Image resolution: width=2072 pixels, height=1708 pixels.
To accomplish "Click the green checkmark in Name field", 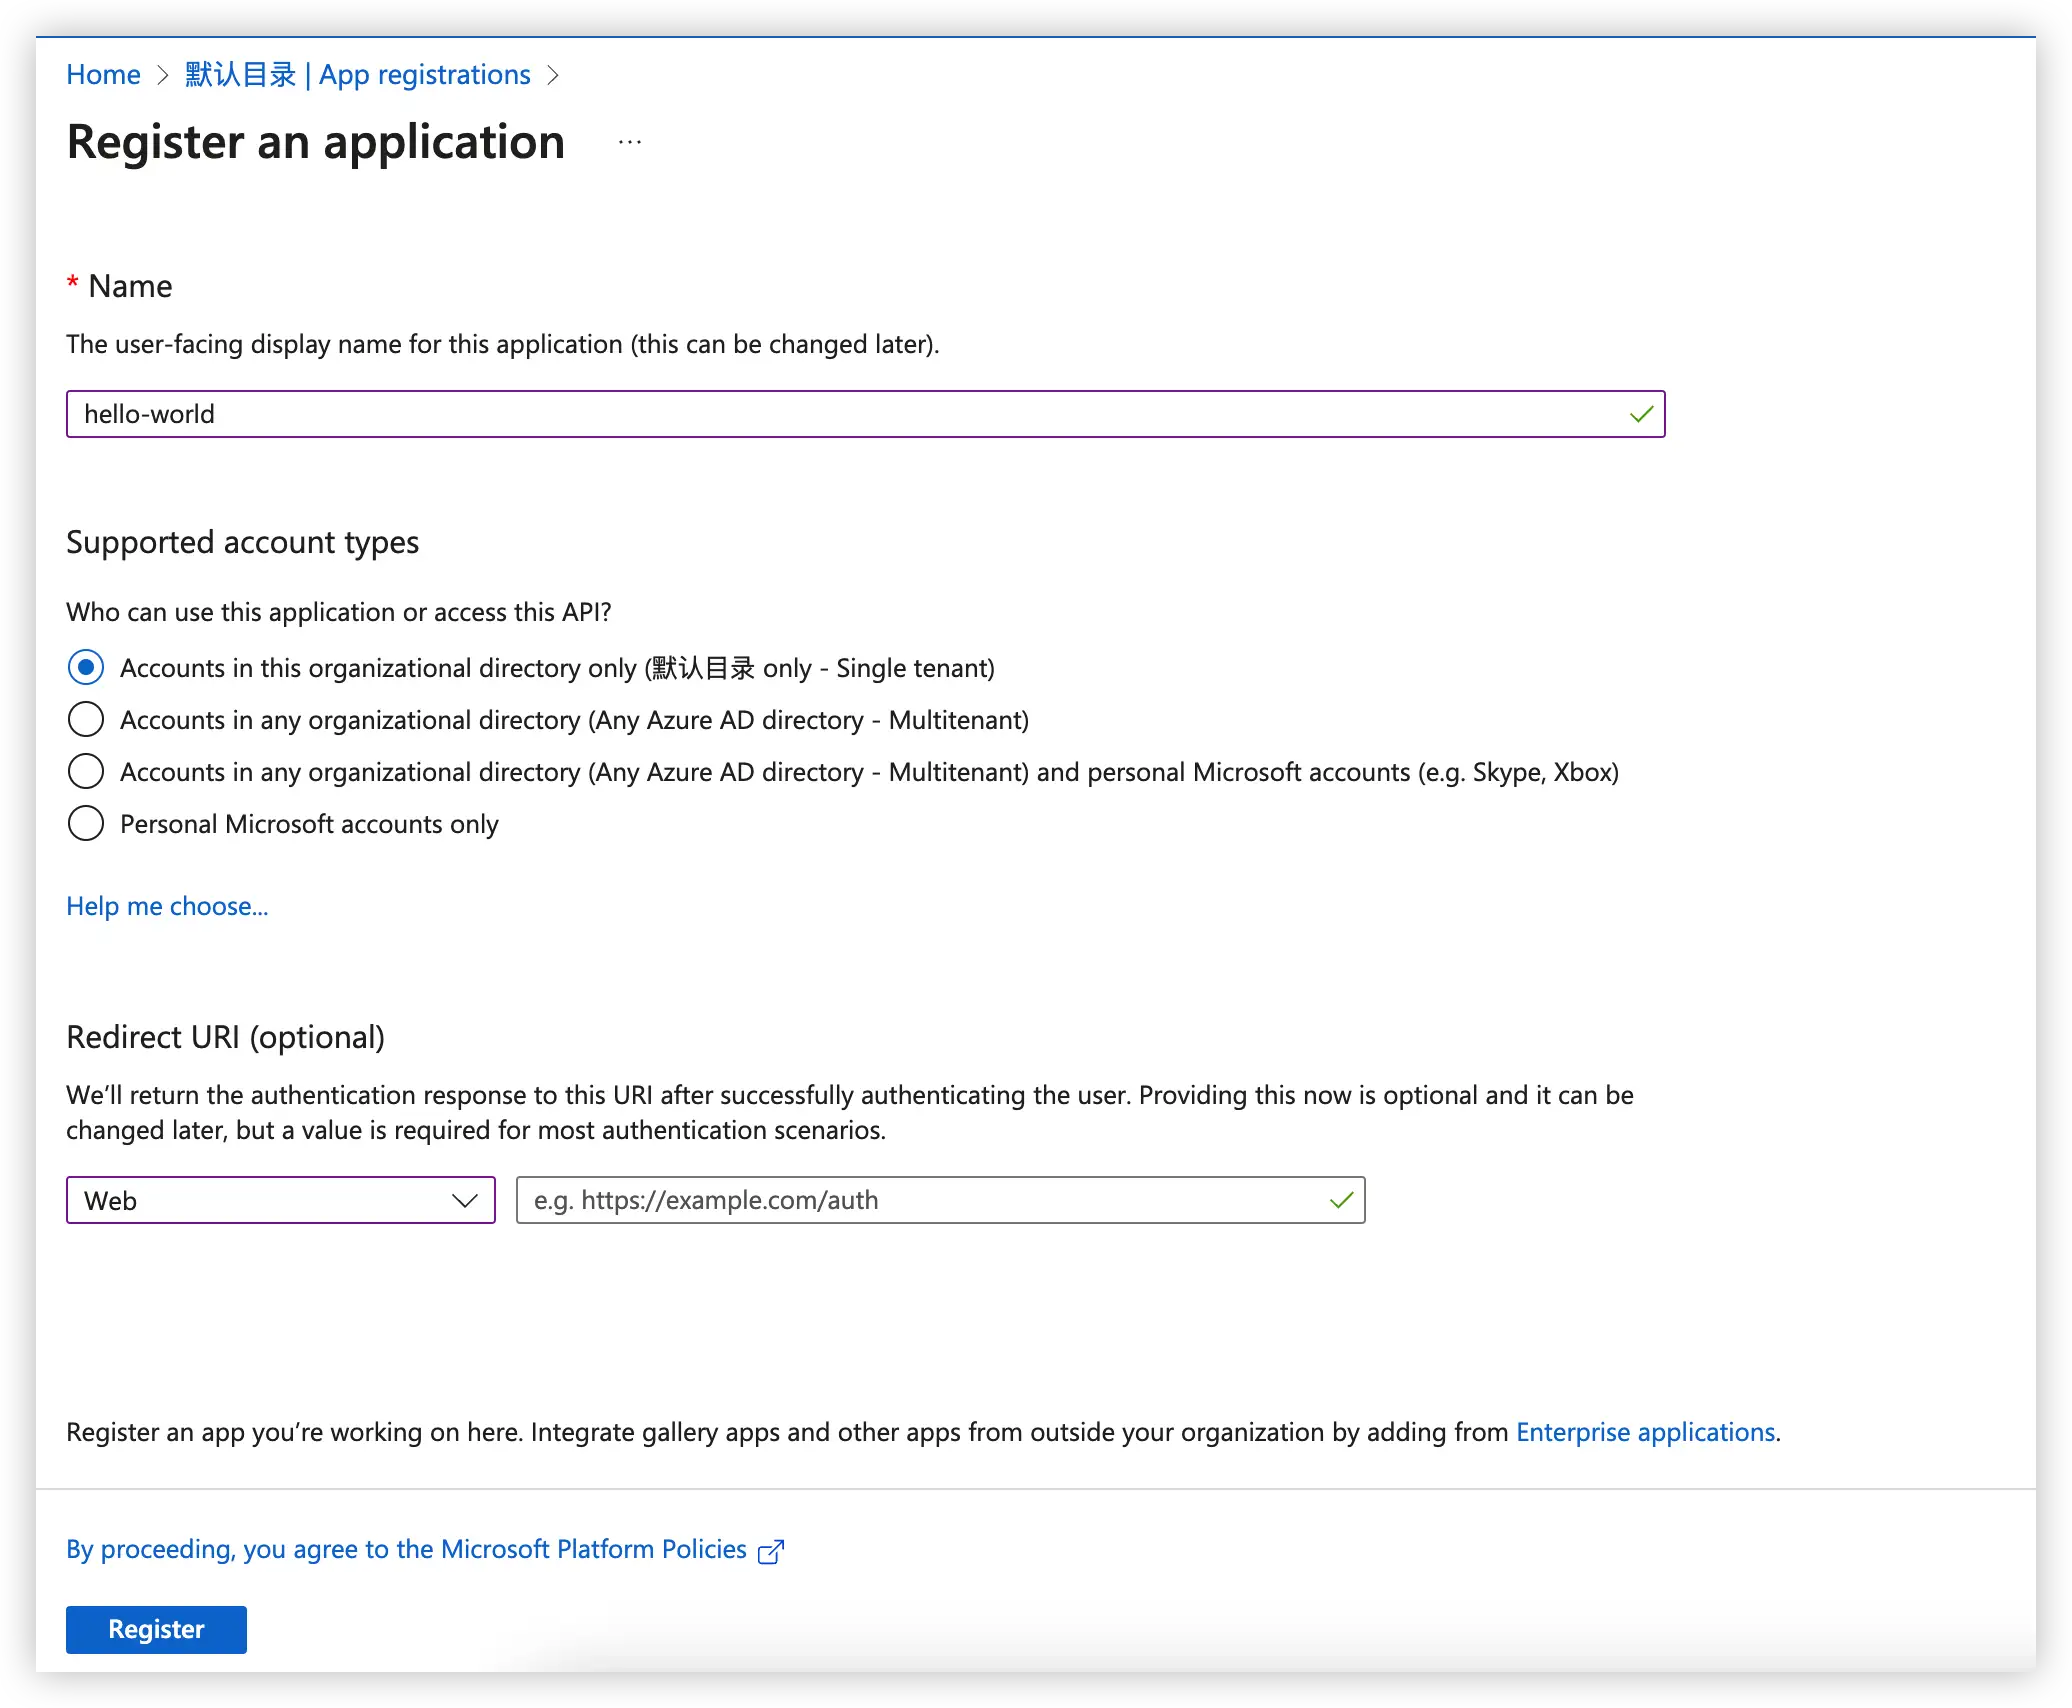I will pos(1641,414).
